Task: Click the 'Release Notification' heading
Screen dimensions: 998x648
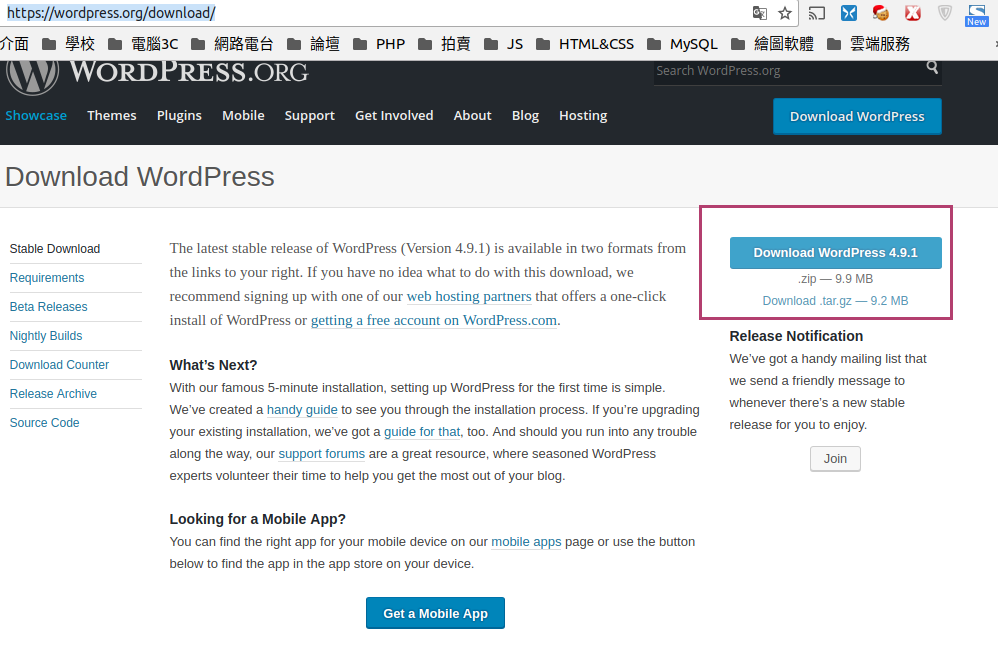Action: tap(796, 336)
